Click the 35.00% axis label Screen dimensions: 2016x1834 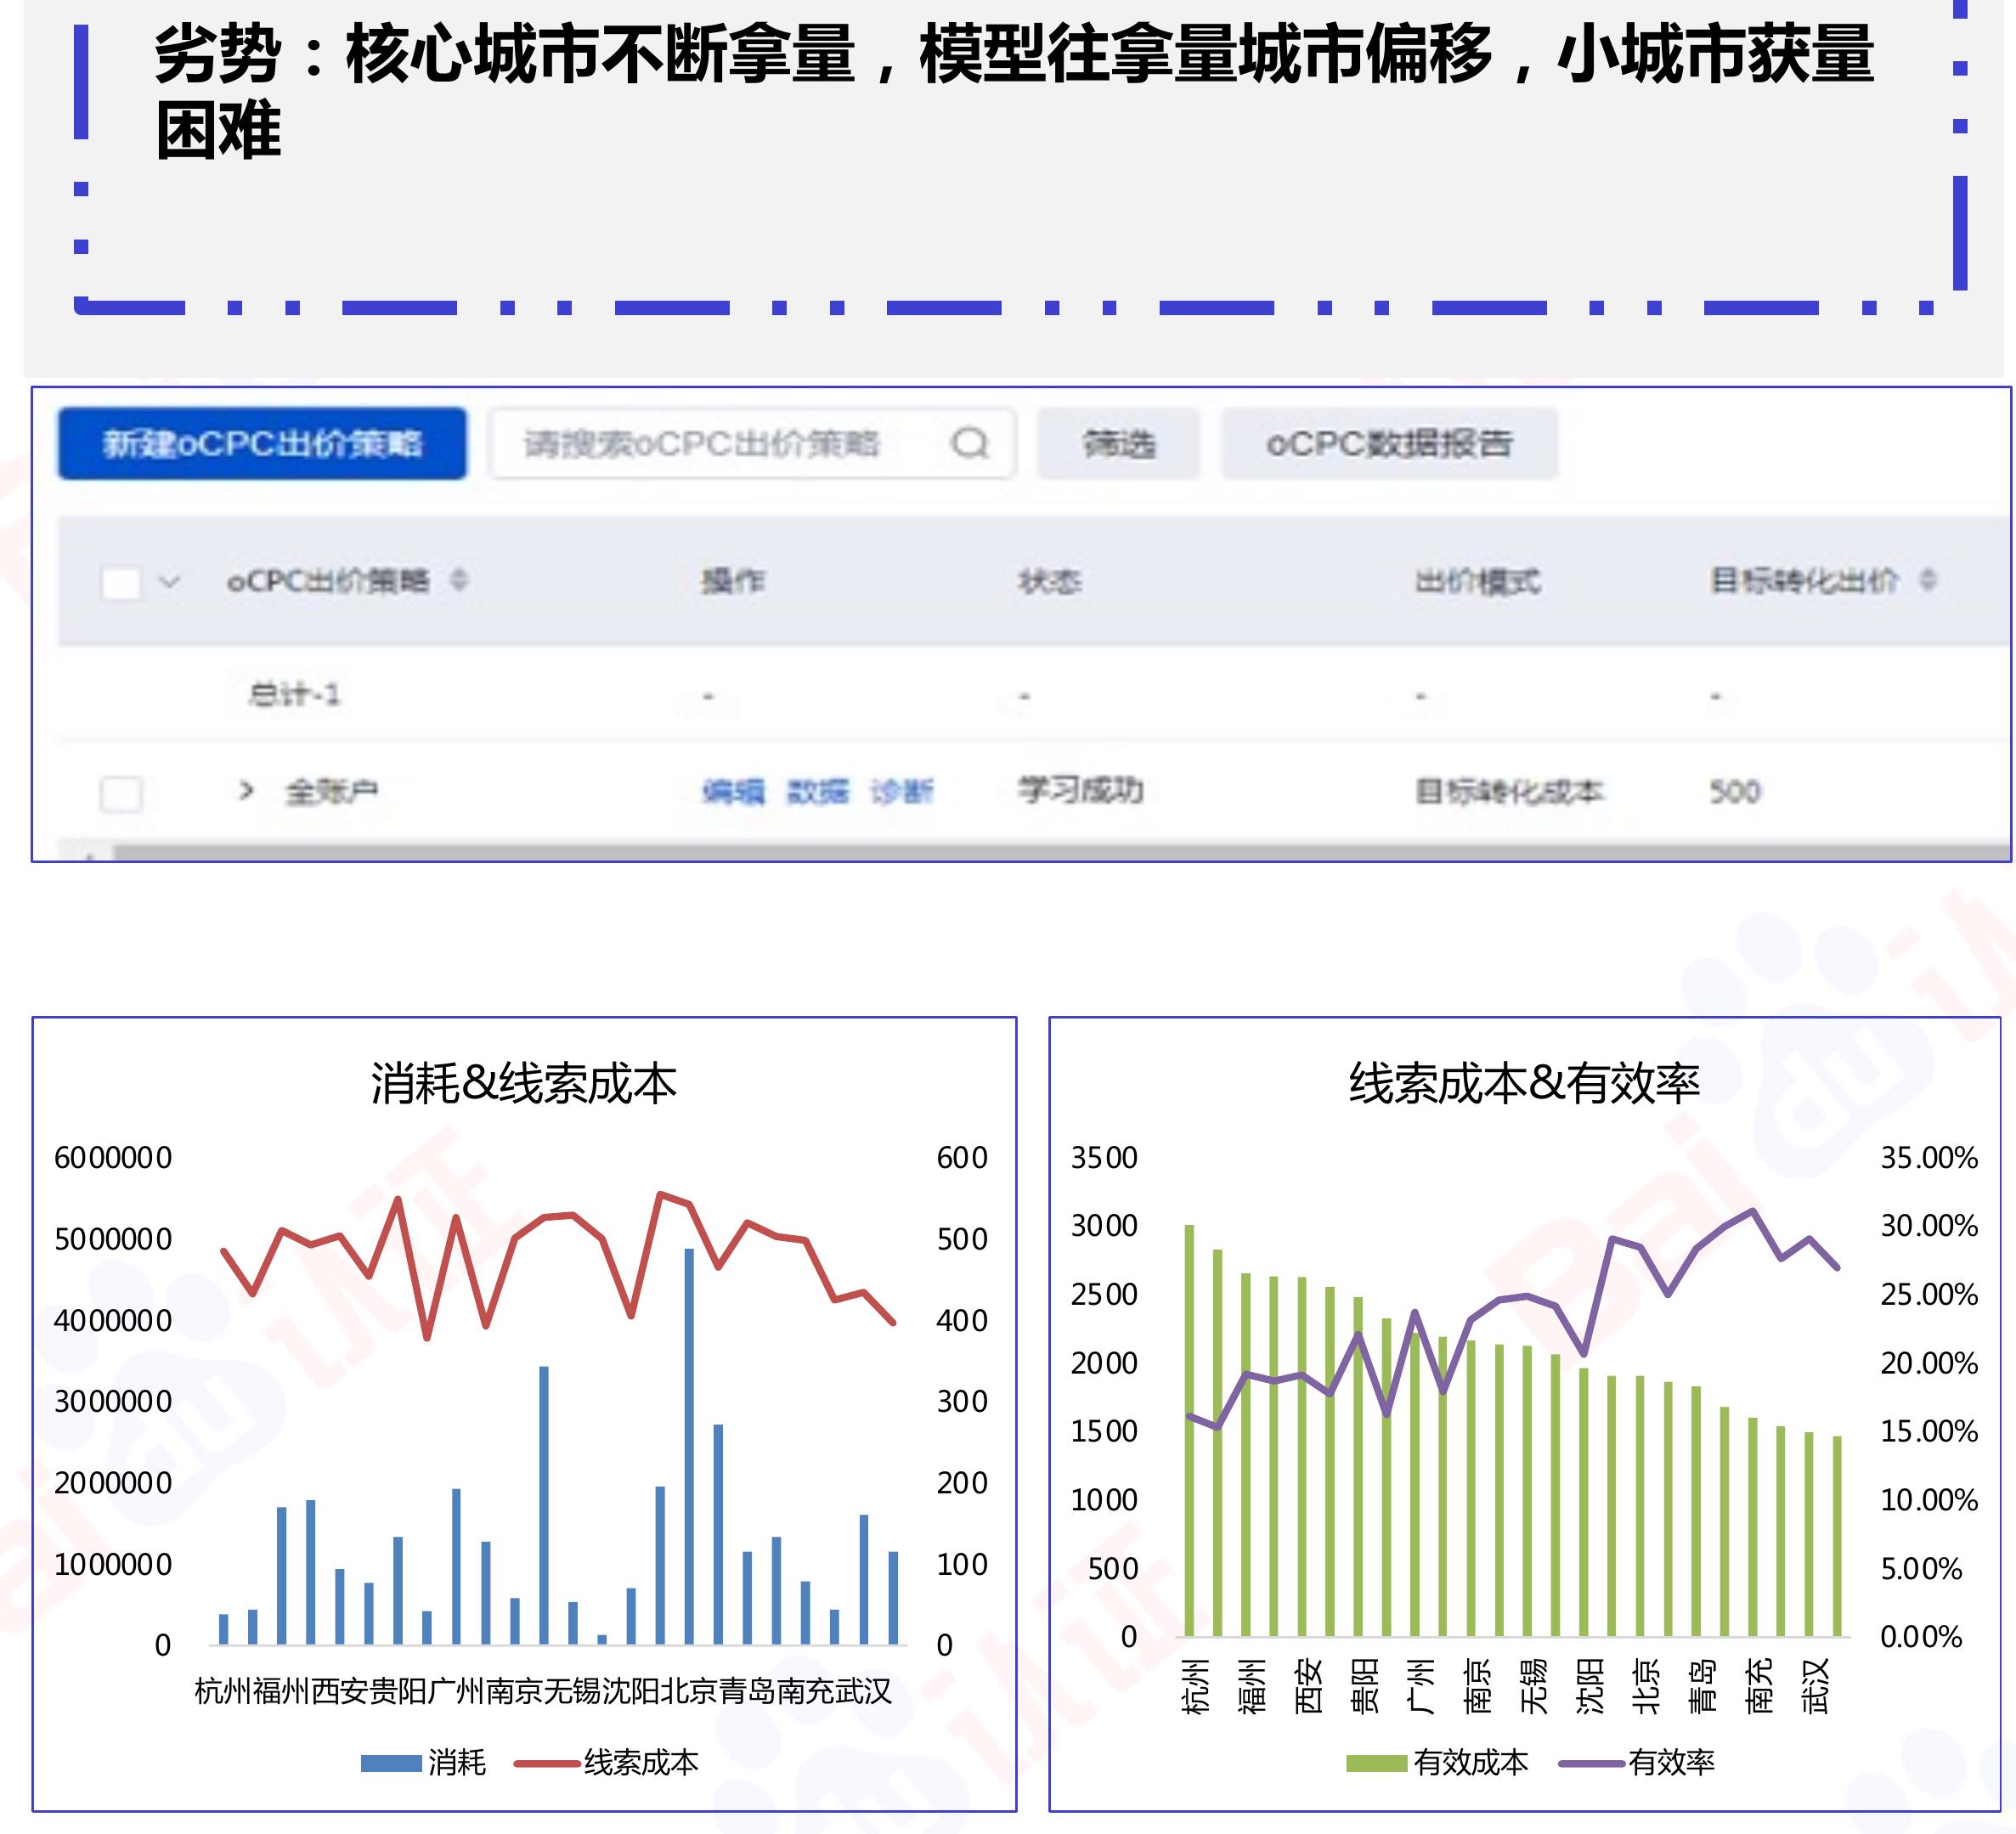coord(1929,1158)
